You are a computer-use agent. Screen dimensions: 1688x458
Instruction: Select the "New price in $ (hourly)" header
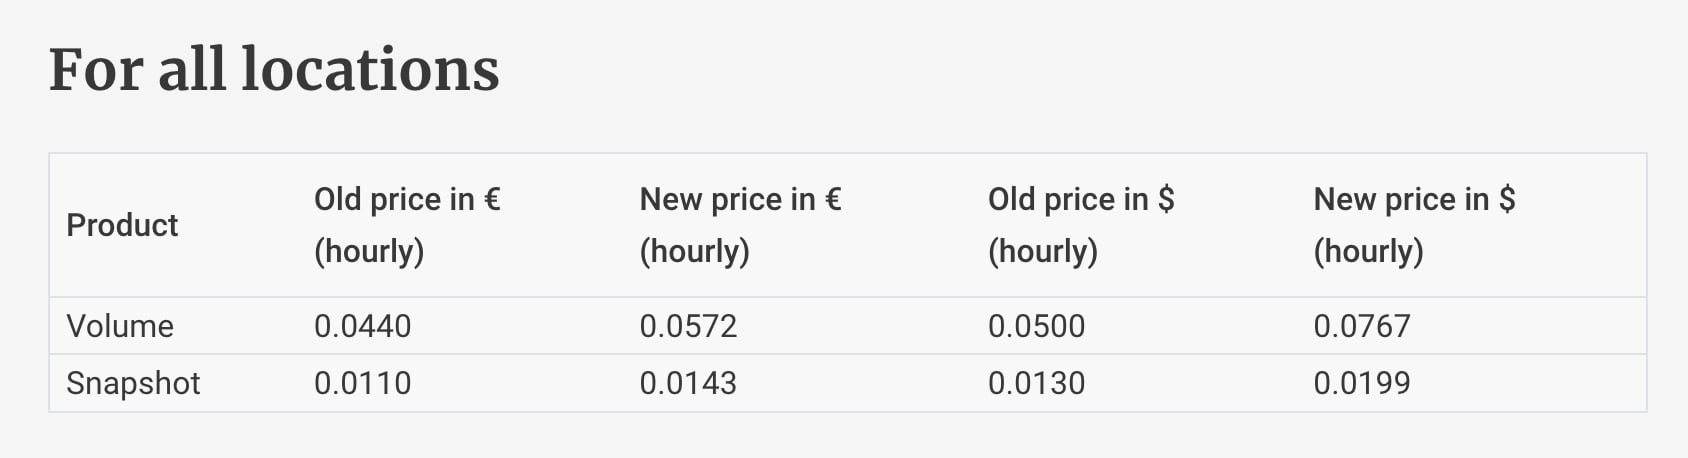coord(1413,225)
